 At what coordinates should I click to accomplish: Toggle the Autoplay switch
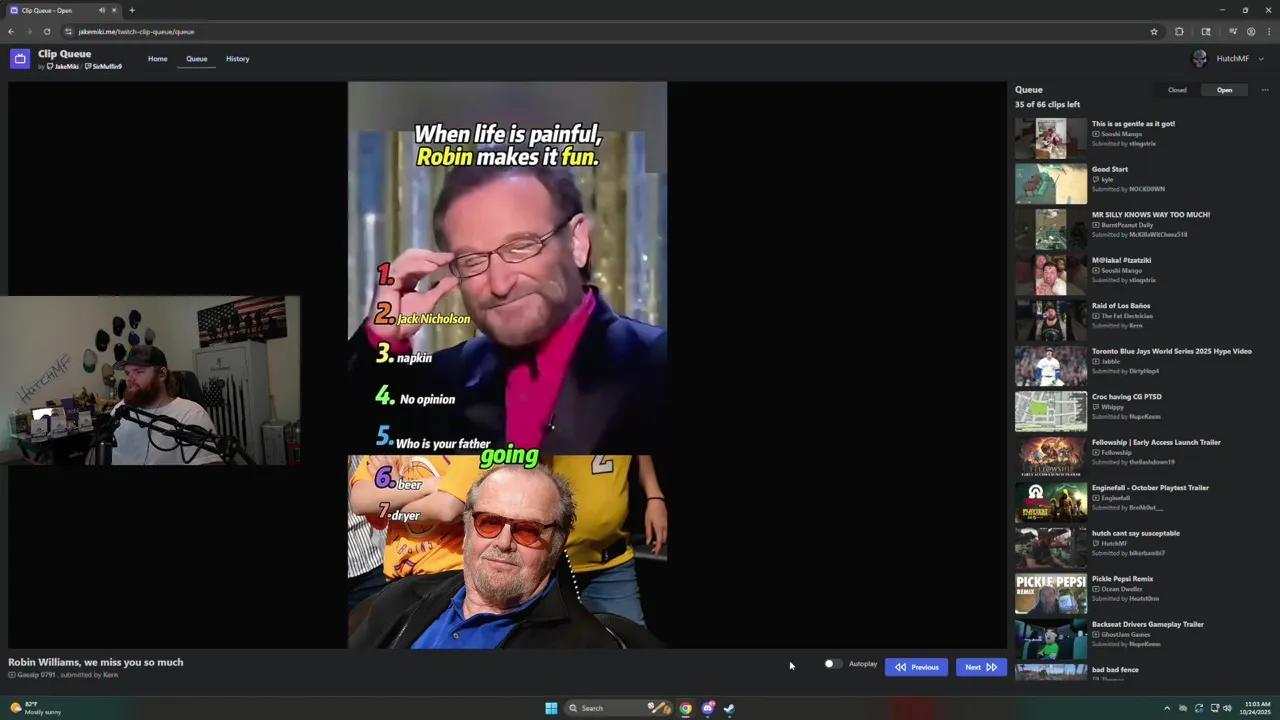(x=833, y=664)
